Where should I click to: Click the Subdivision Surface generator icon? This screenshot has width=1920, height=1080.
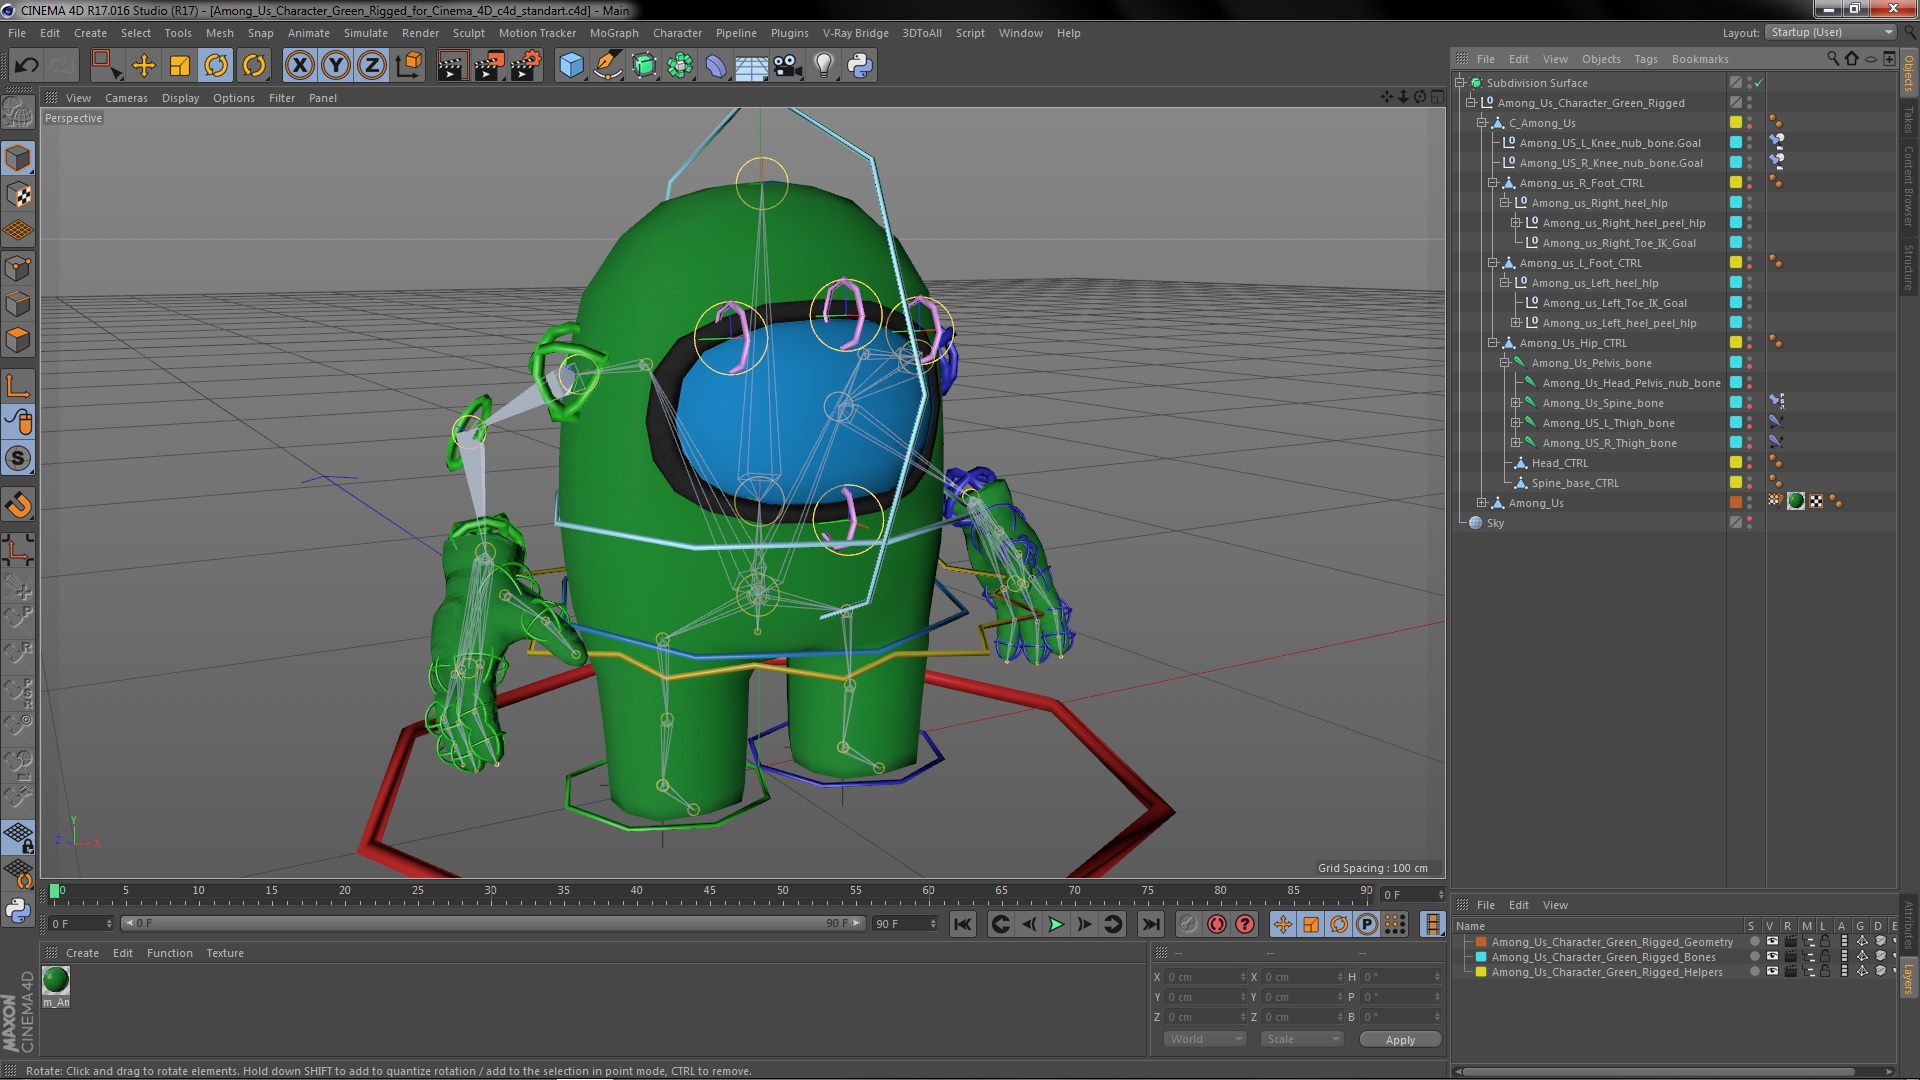coord(644,66)
